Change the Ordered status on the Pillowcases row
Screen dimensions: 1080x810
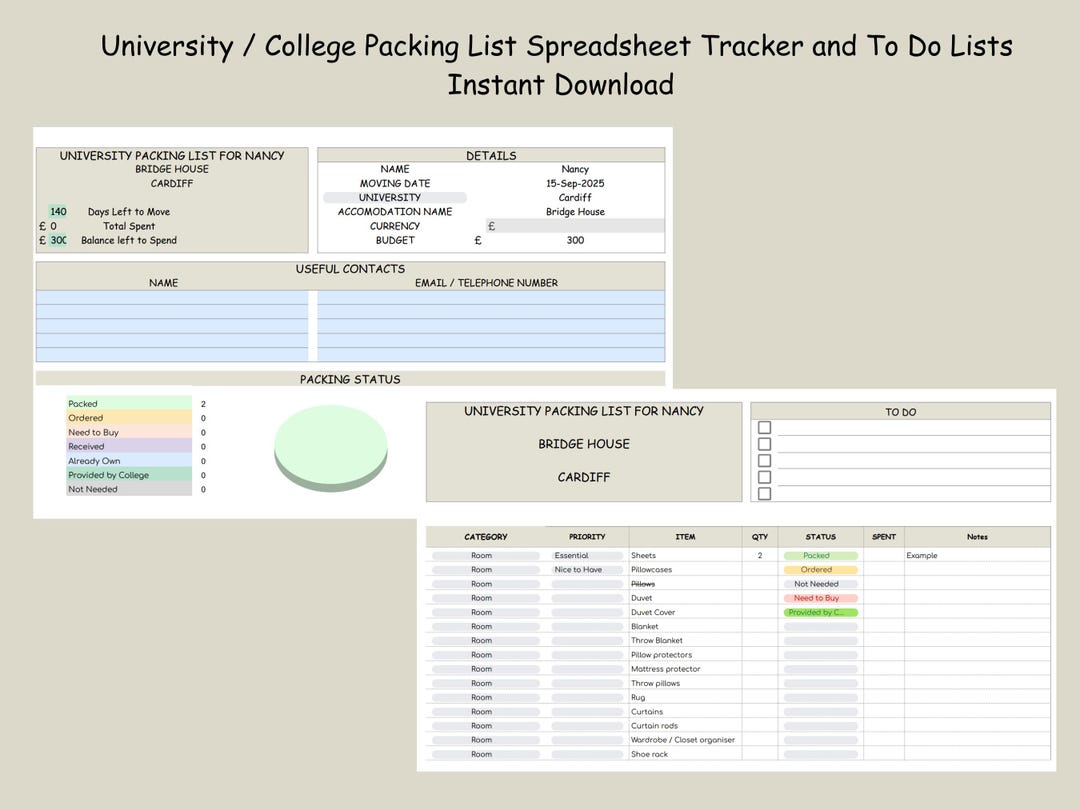click(820, 569)
